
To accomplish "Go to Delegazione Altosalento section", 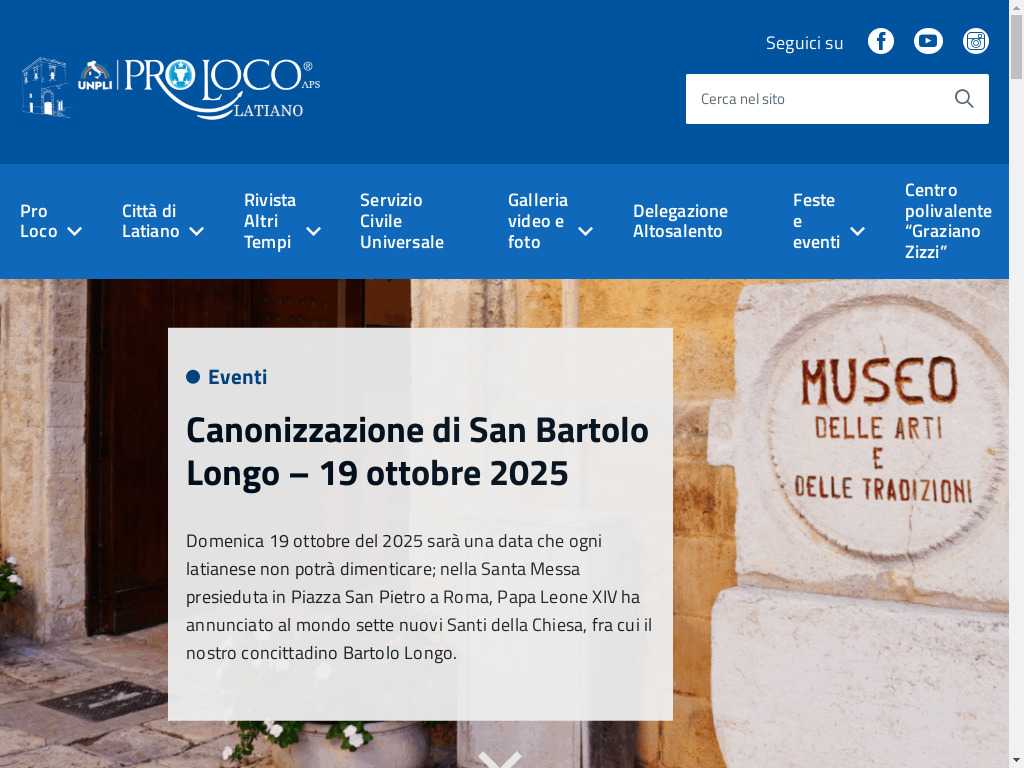I will (x=680, y=221).
